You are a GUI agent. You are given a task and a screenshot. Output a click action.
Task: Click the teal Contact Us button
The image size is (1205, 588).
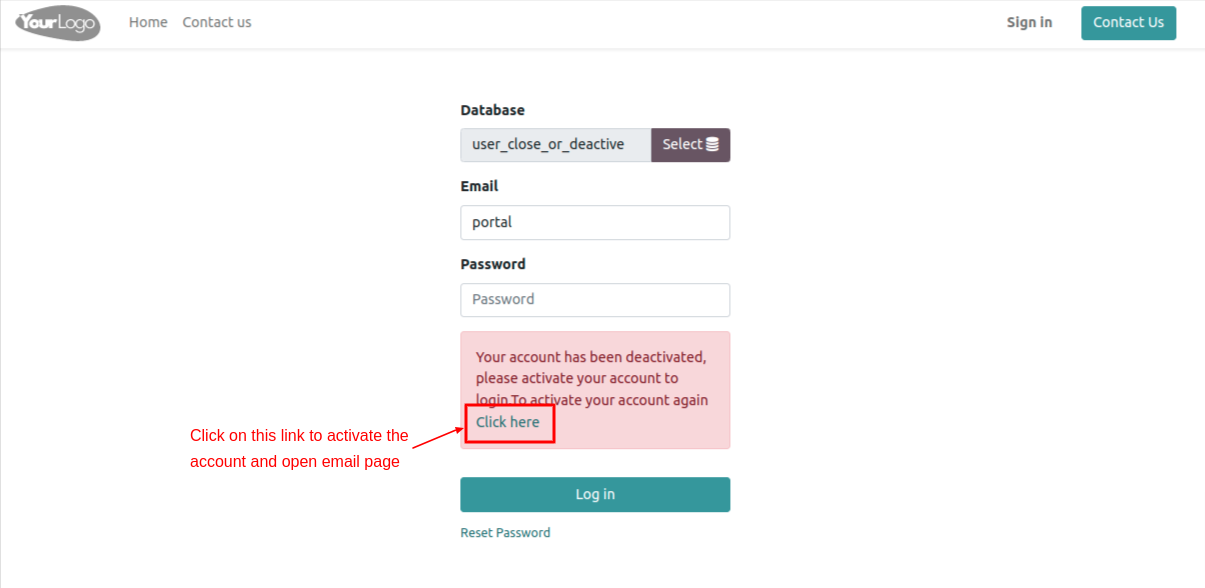(1128, 22)
